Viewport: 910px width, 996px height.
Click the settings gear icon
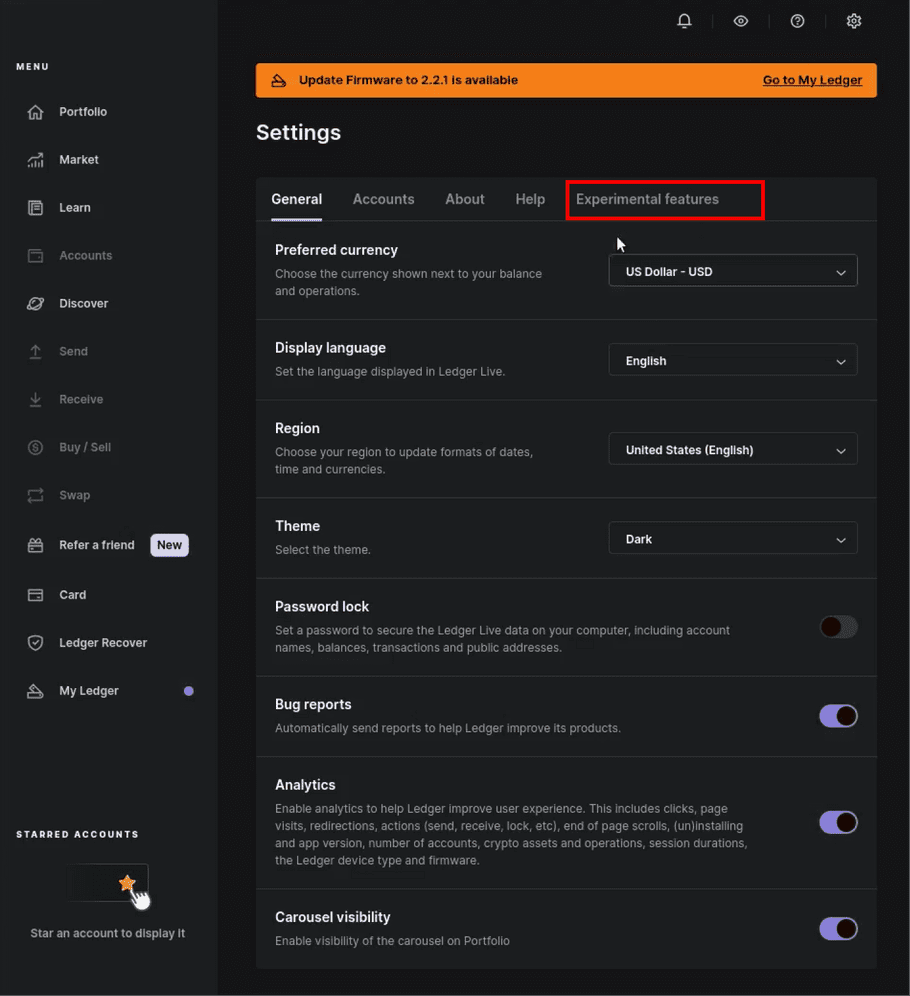(854, 21)
